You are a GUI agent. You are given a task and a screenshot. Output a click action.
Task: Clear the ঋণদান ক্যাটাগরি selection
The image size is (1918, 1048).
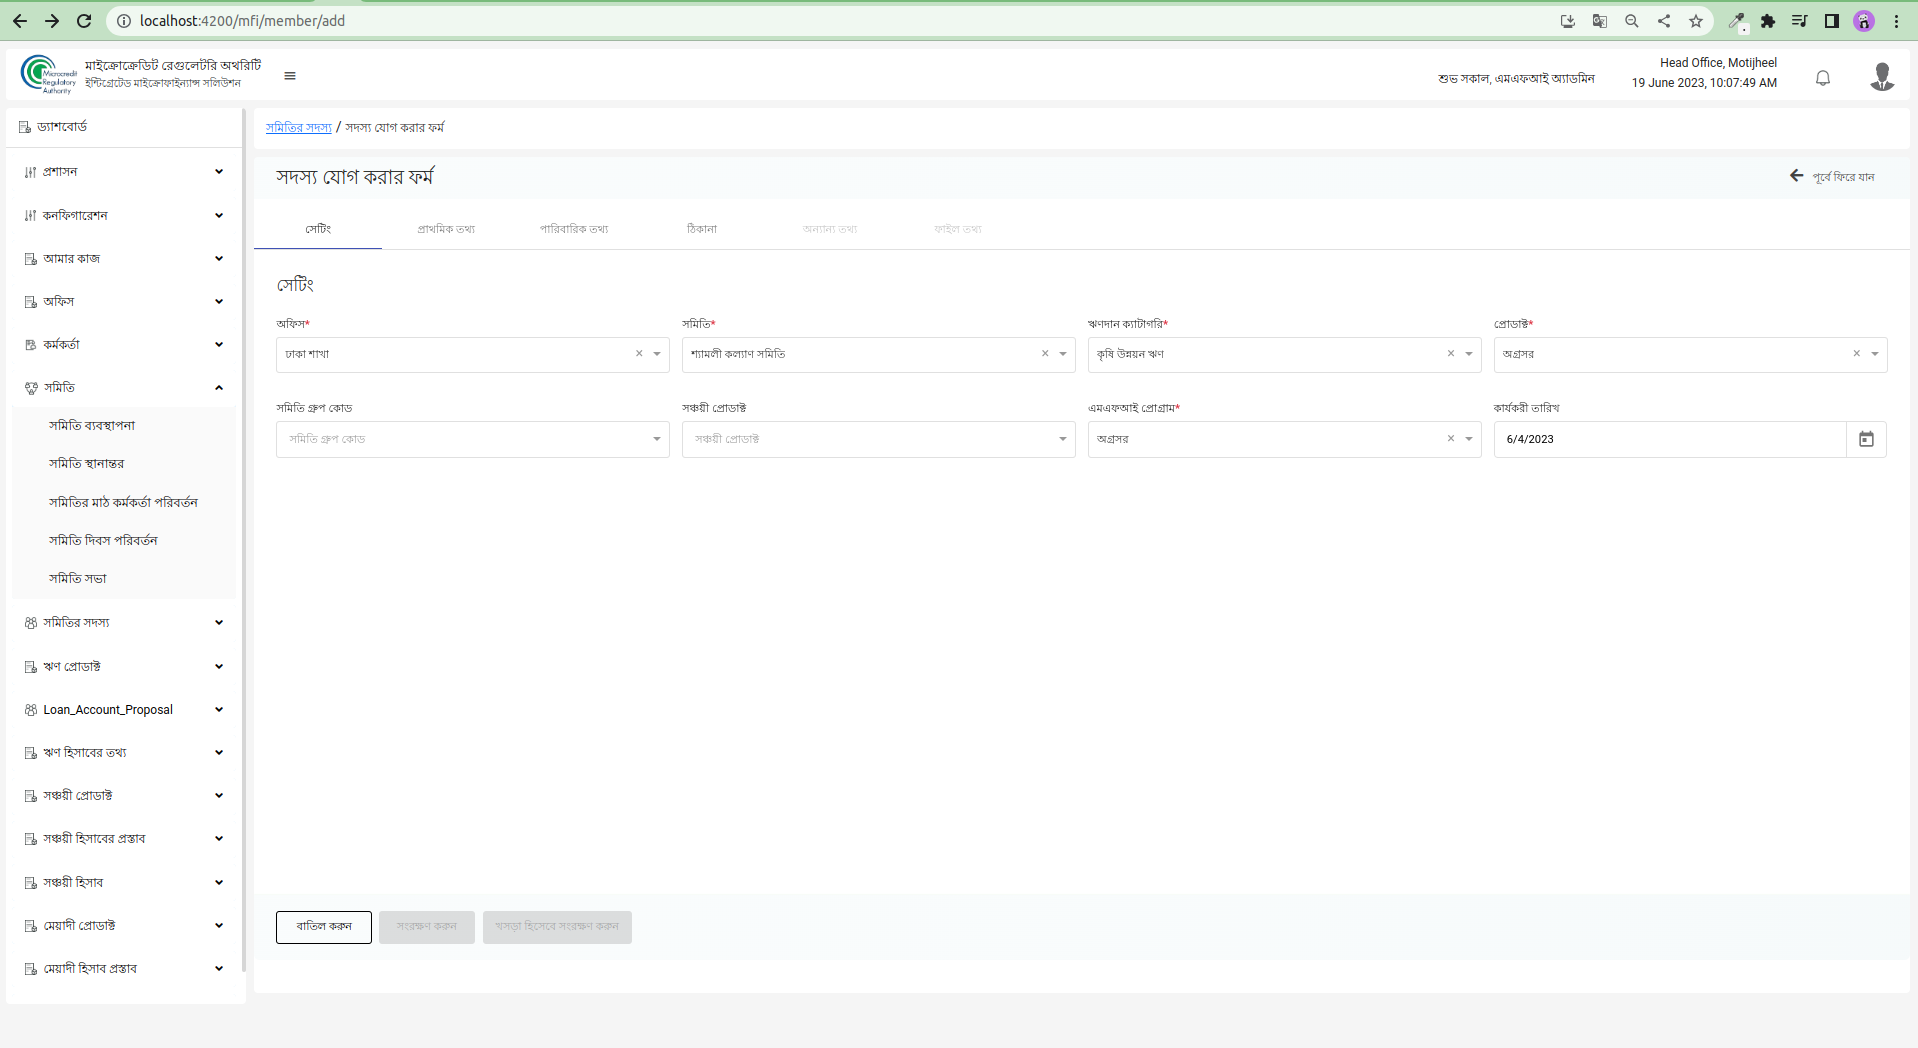coord(1451,354)
